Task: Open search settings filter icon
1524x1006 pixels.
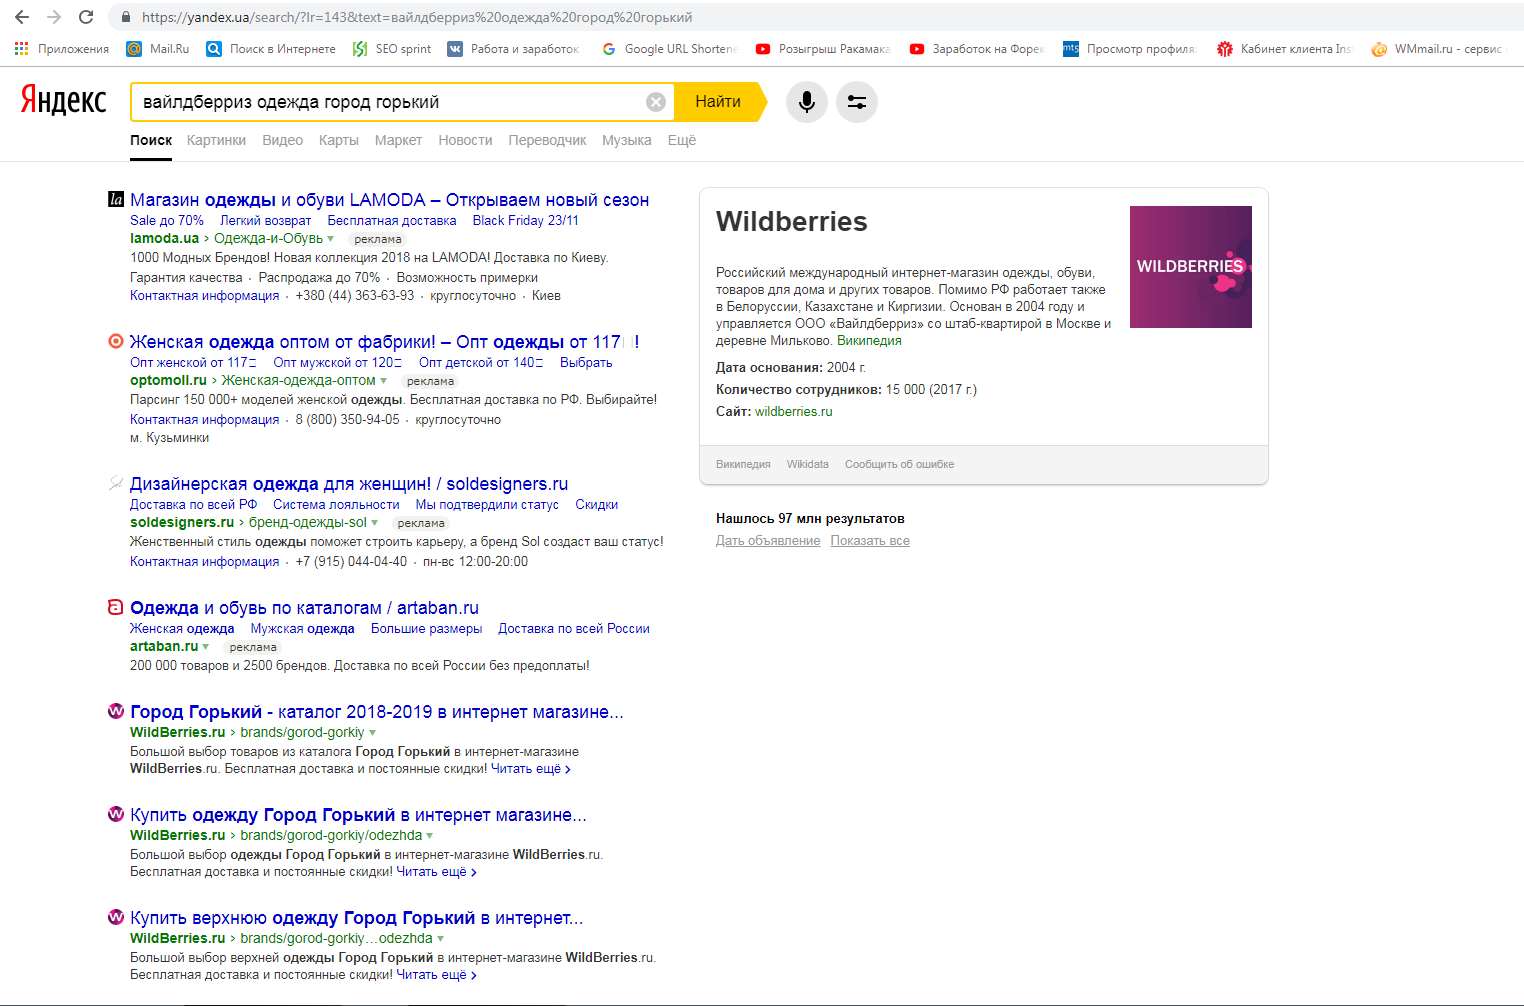Action: click(x=857, y=102)
